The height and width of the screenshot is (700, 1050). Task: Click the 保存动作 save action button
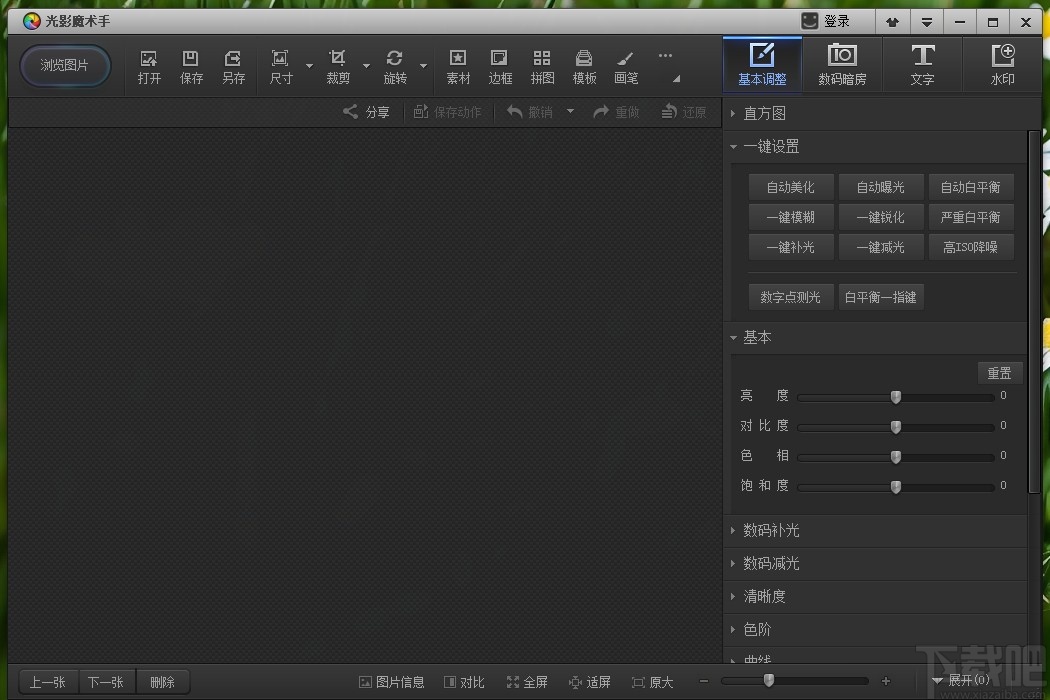pos(447,112)
